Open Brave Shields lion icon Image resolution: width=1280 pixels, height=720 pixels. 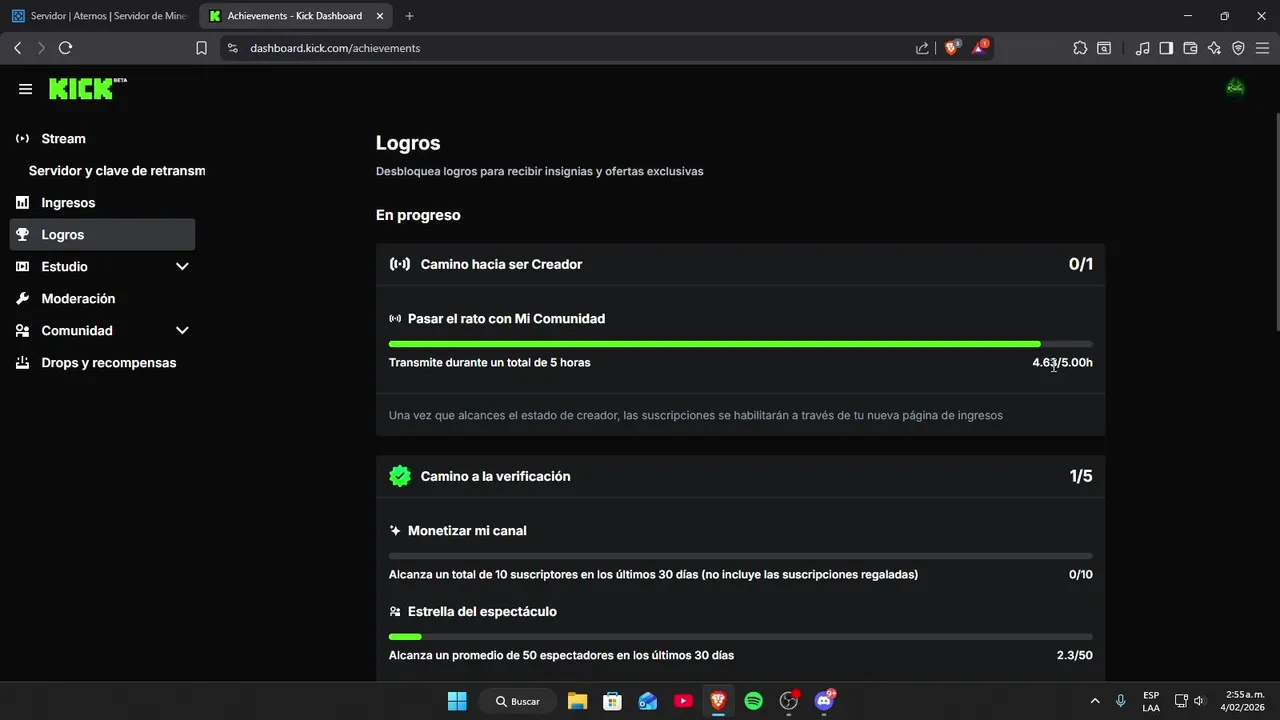coord(951,47)
